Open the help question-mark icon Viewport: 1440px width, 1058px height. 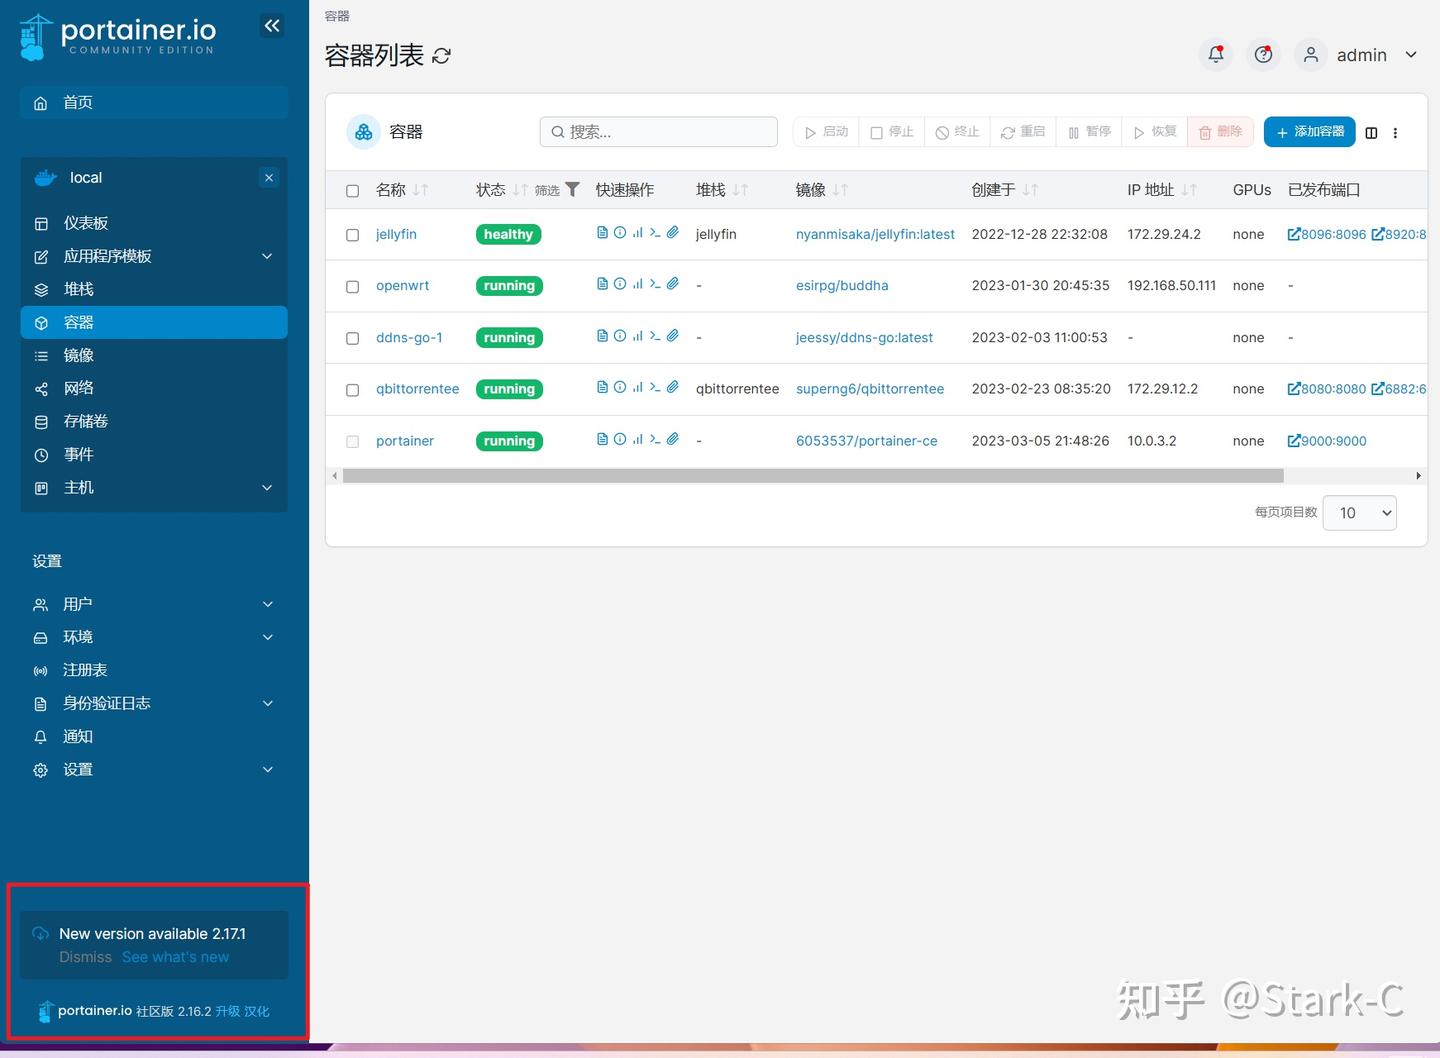(1263, 54)
